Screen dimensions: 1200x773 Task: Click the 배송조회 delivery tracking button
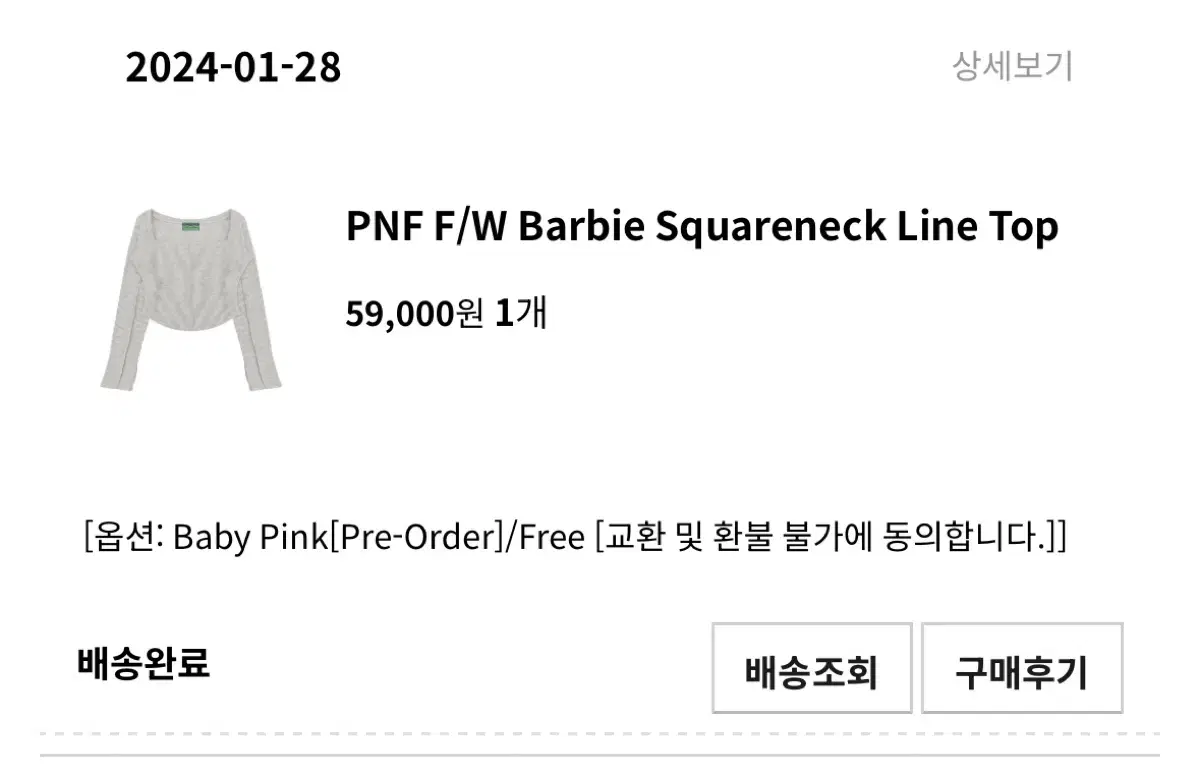[x=811, y=669]
